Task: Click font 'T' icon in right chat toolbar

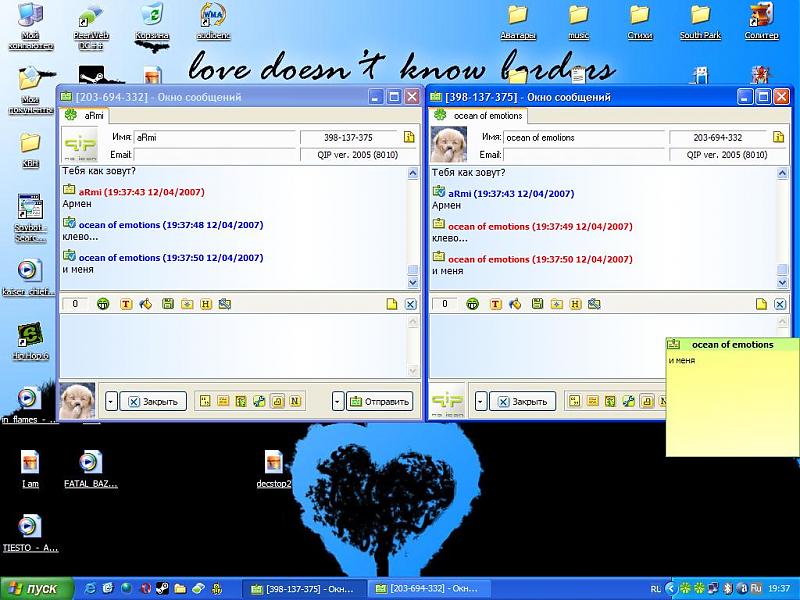Action: click(x=496, y=304)
